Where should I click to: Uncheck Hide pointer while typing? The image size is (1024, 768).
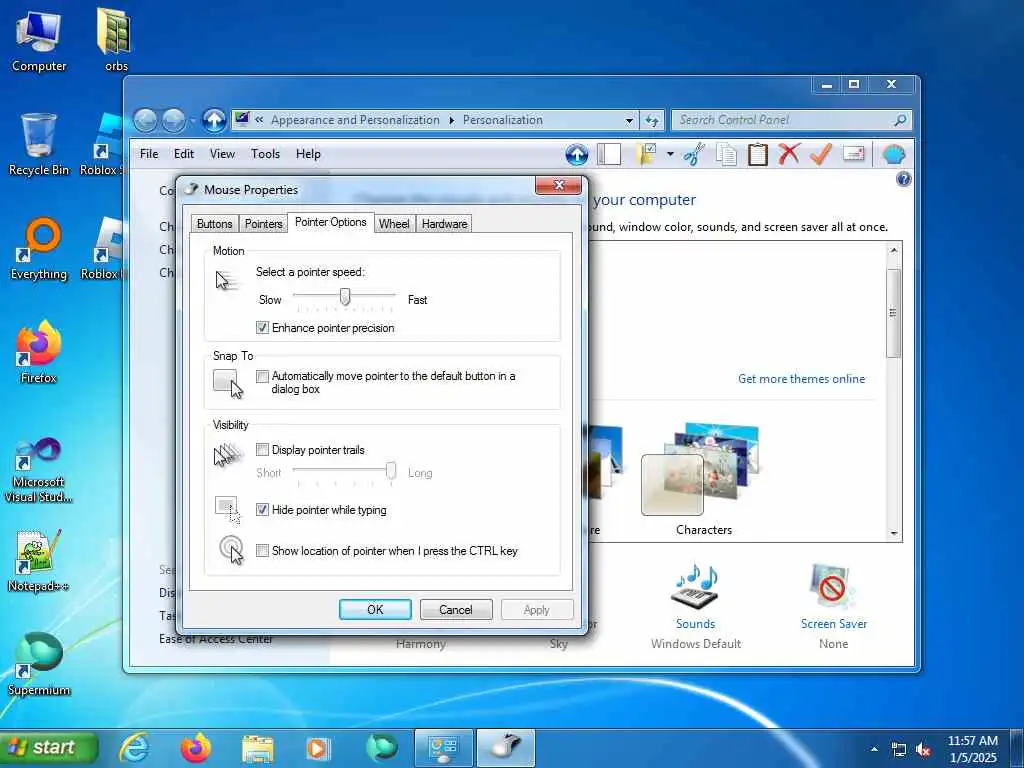(x=262, y=509)
